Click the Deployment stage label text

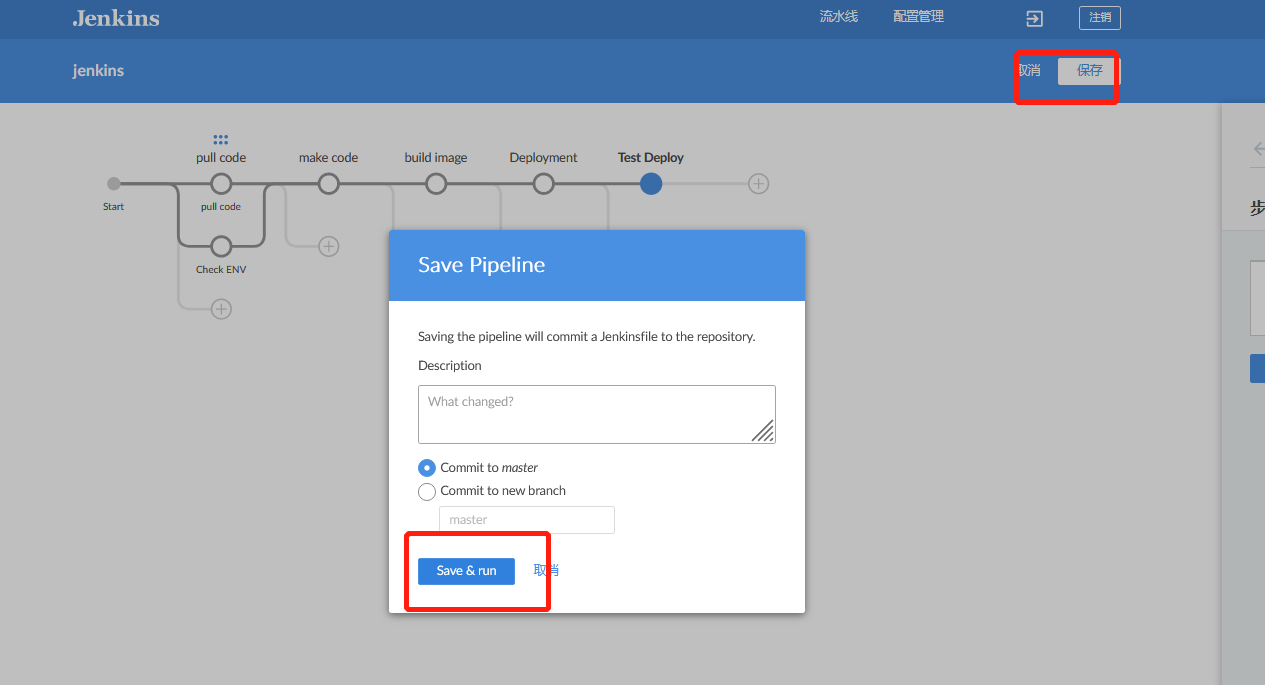tap(543, 158)
